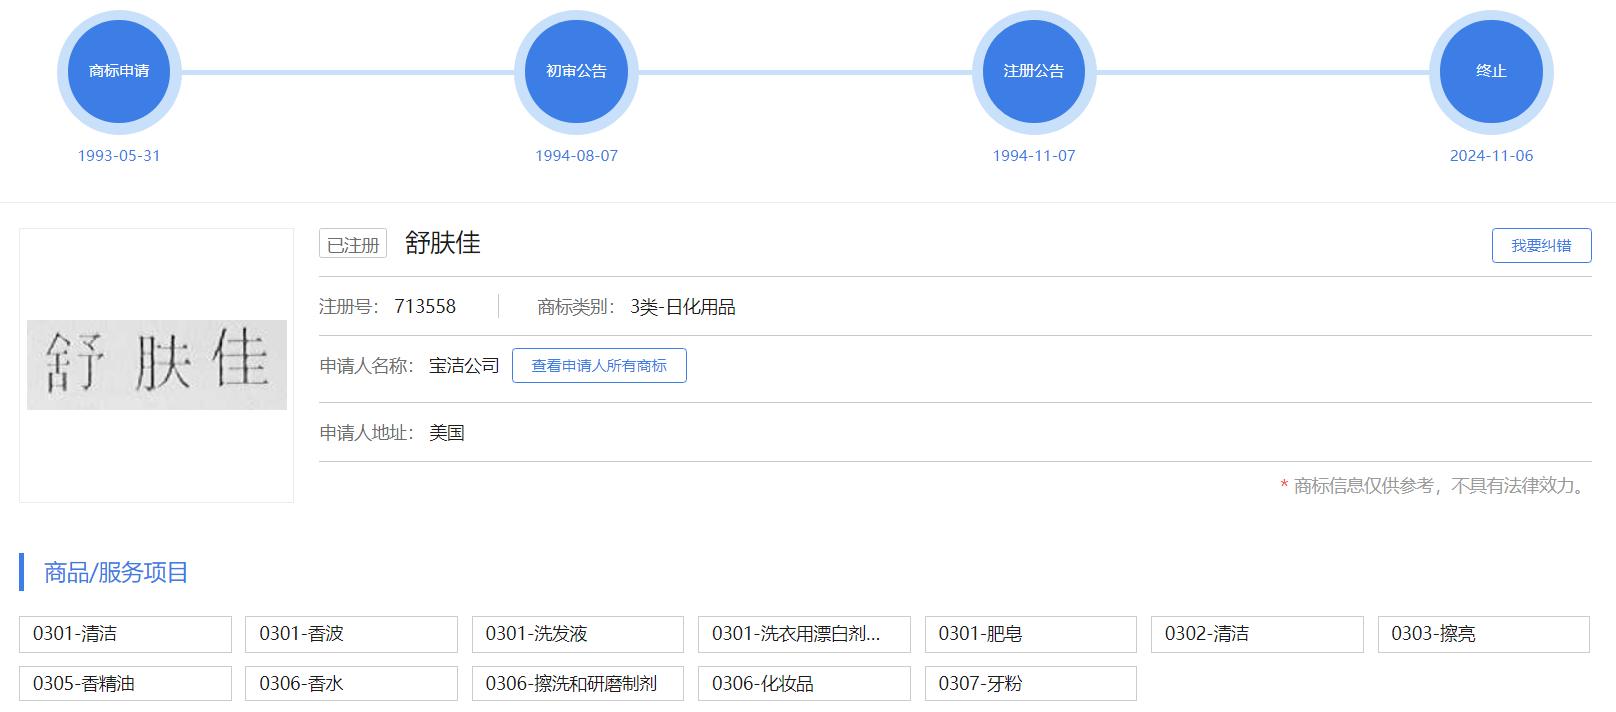The image size is (1616, 712).
Task: Click the 0303-擦亮 item tag
Action: (x=1483, y=634)
